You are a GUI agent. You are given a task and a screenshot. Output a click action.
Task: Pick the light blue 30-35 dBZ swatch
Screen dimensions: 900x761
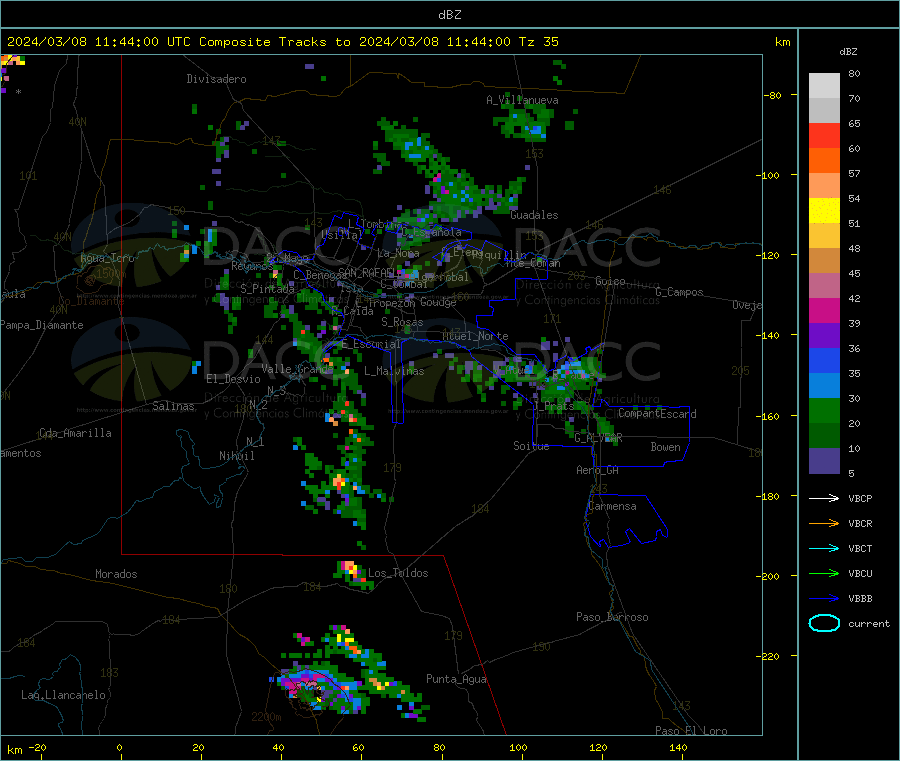click(x=824, y=386)
